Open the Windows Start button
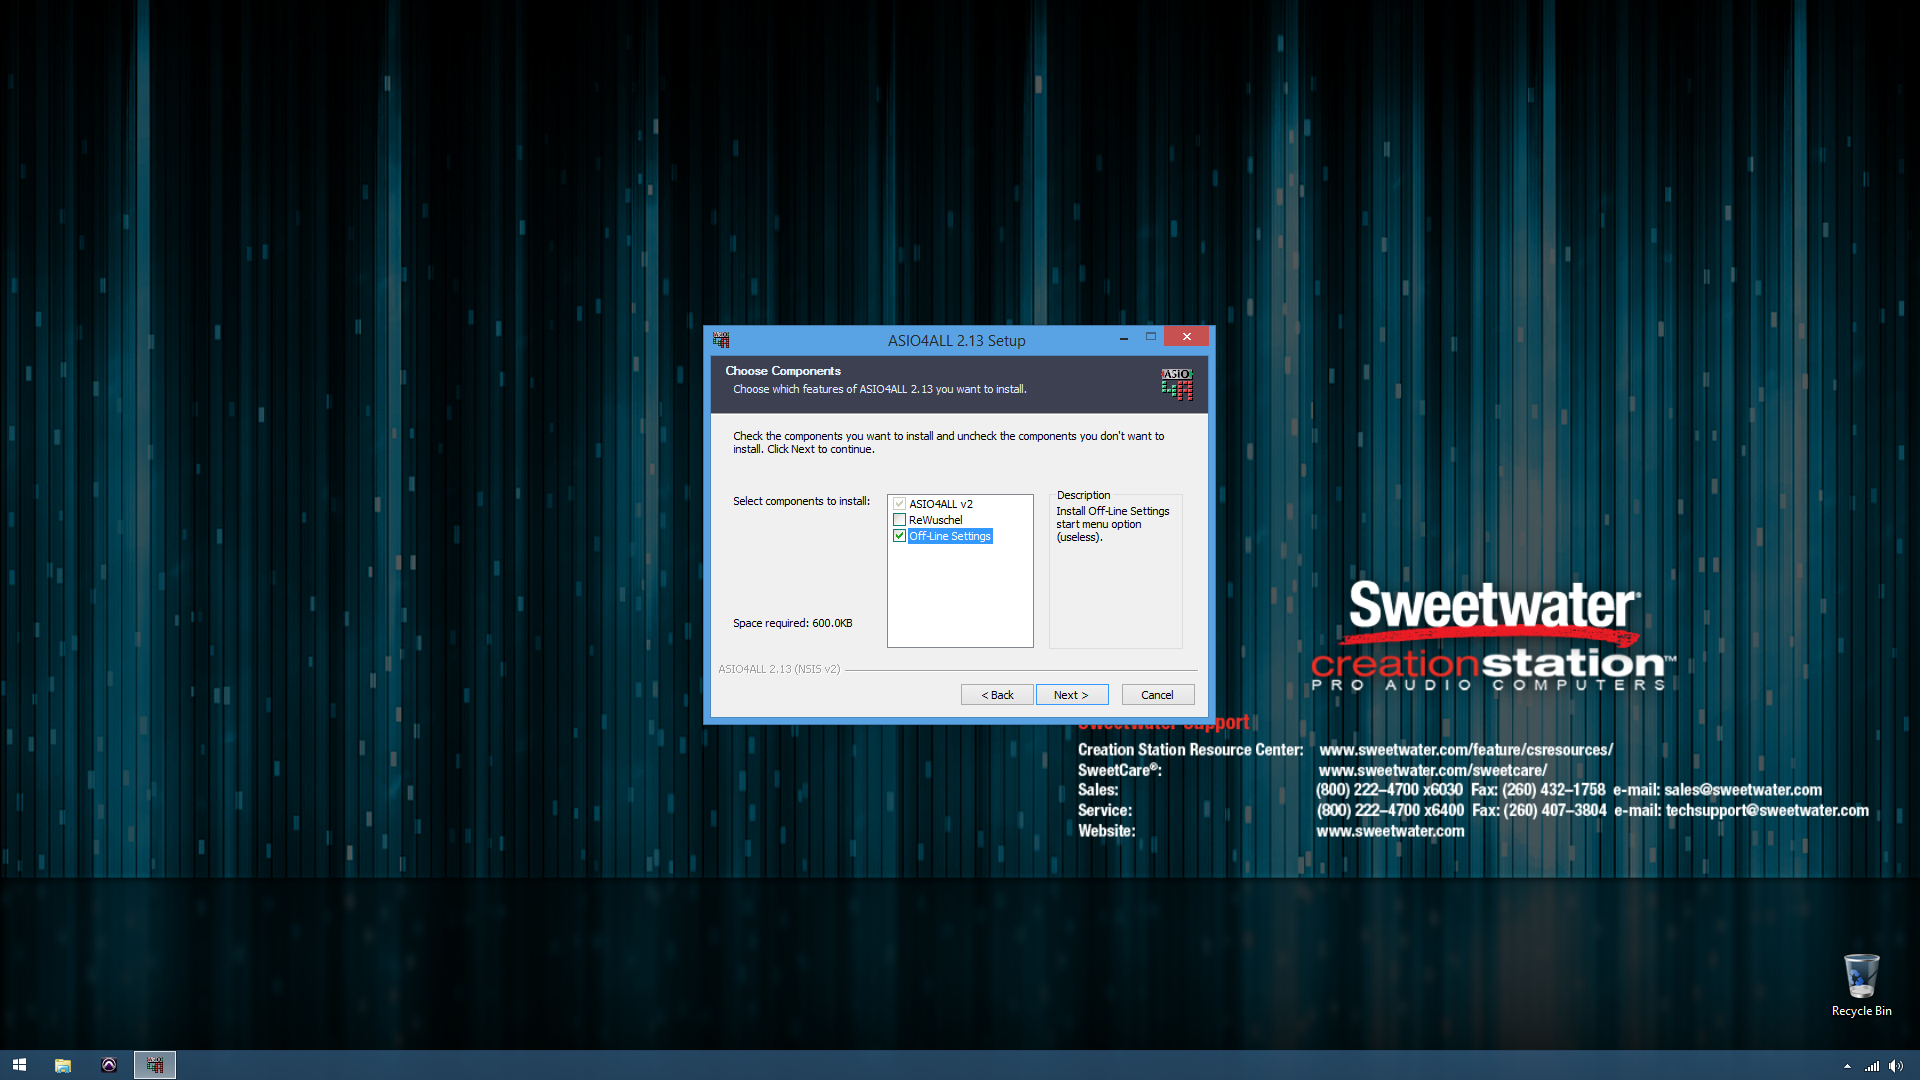The height and width of the screenshot is (1080, 1920). (19, 1065)
